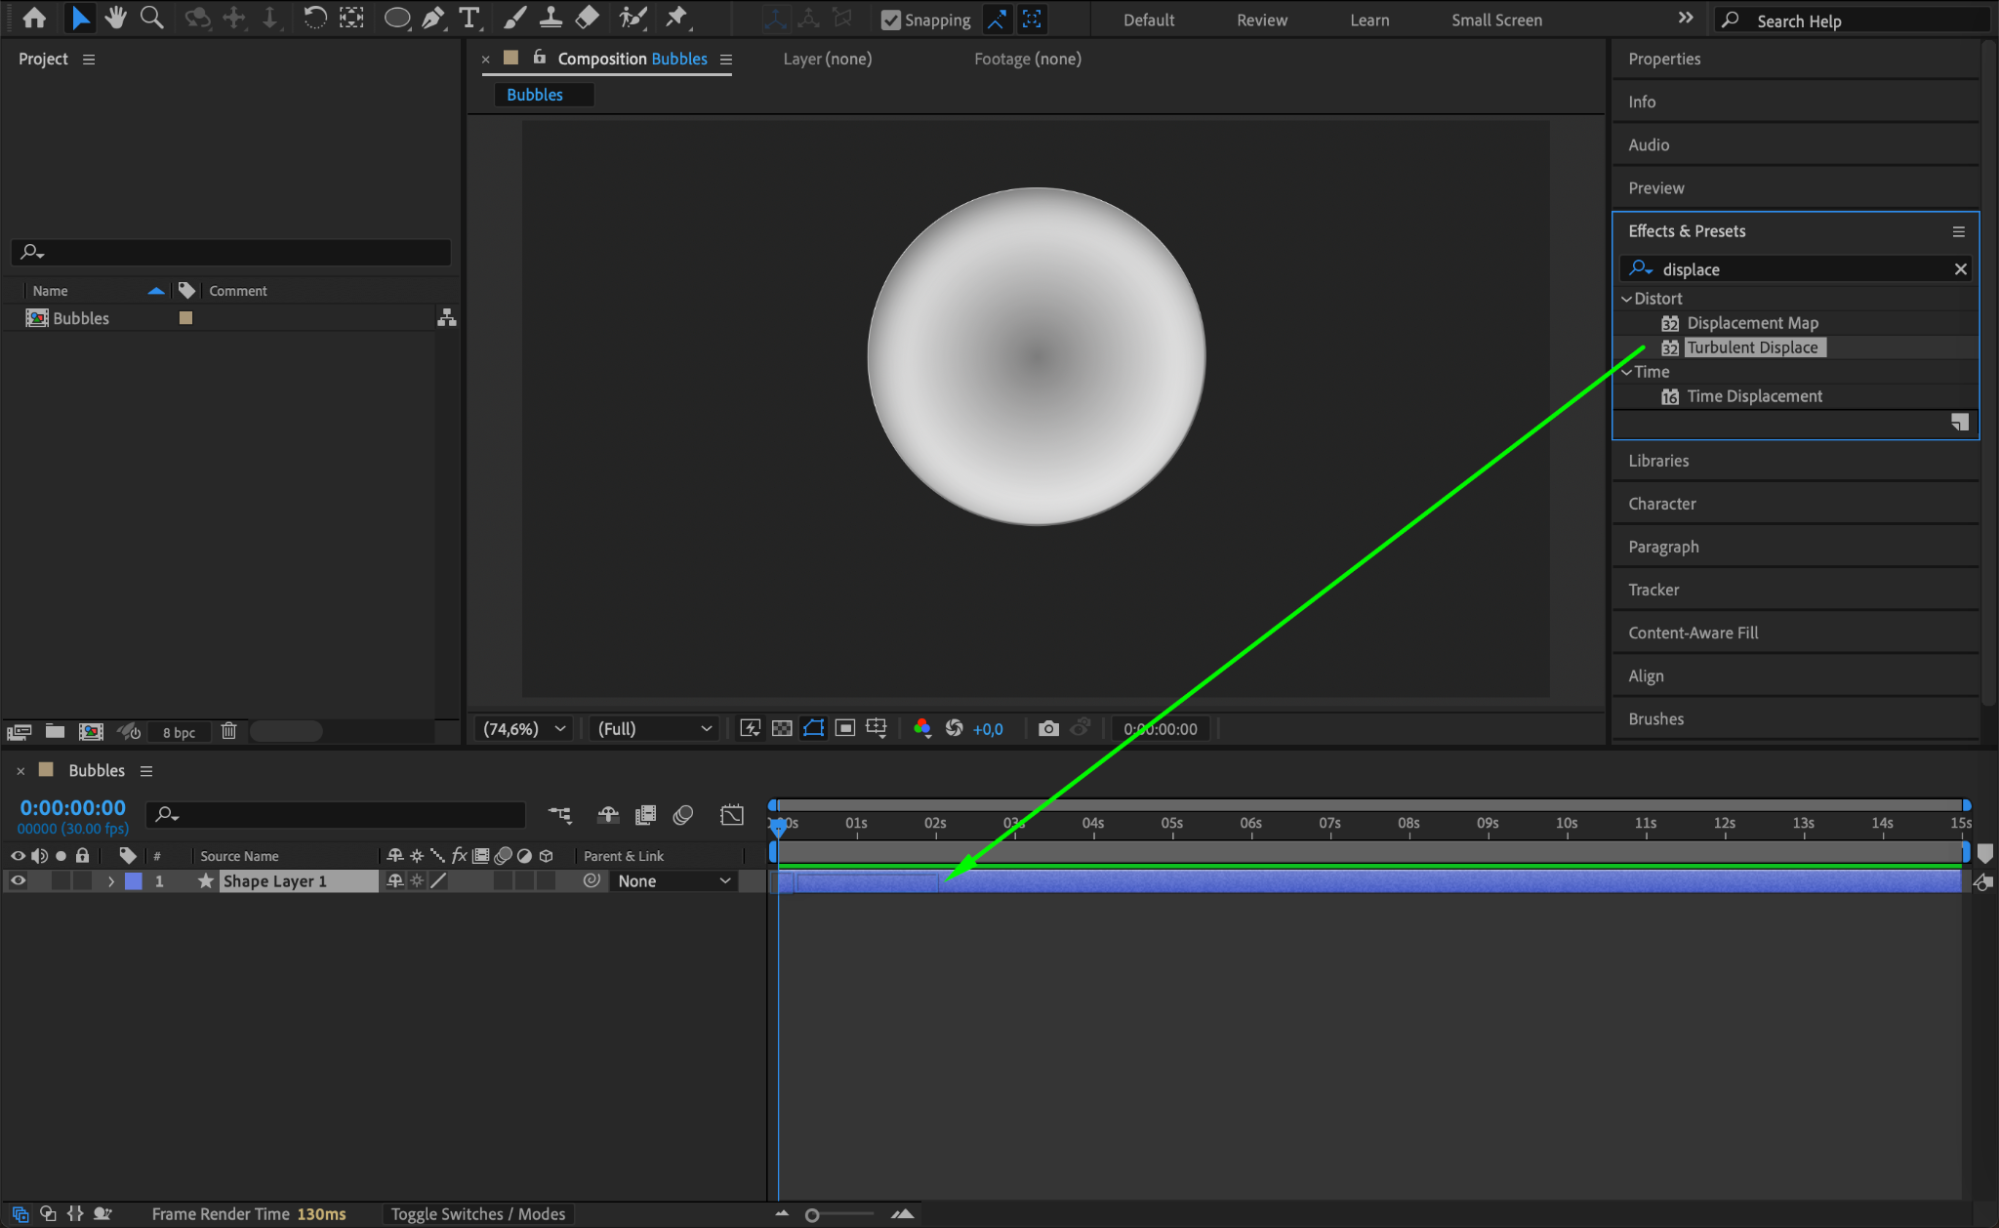Select the Turbulent Displace effect
Viewport: 1999px width, 1228px height.
1752,347
